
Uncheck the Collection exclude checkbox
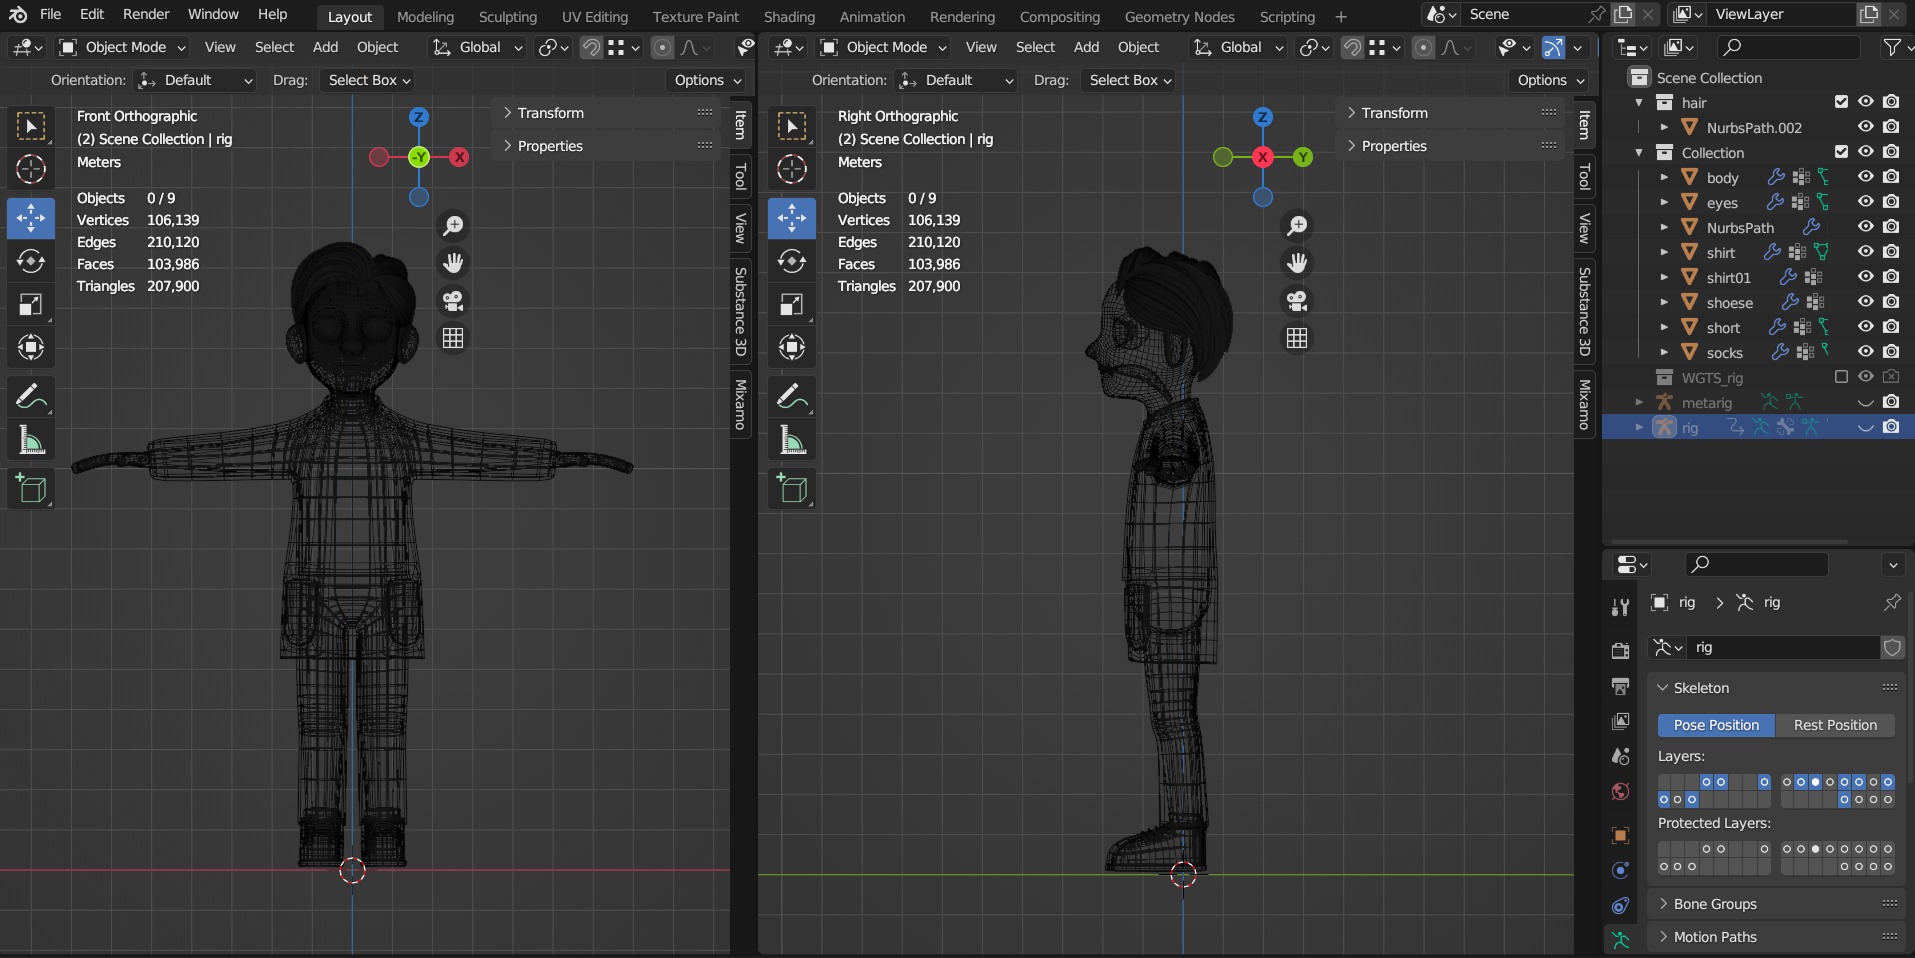coord(1841,152)
